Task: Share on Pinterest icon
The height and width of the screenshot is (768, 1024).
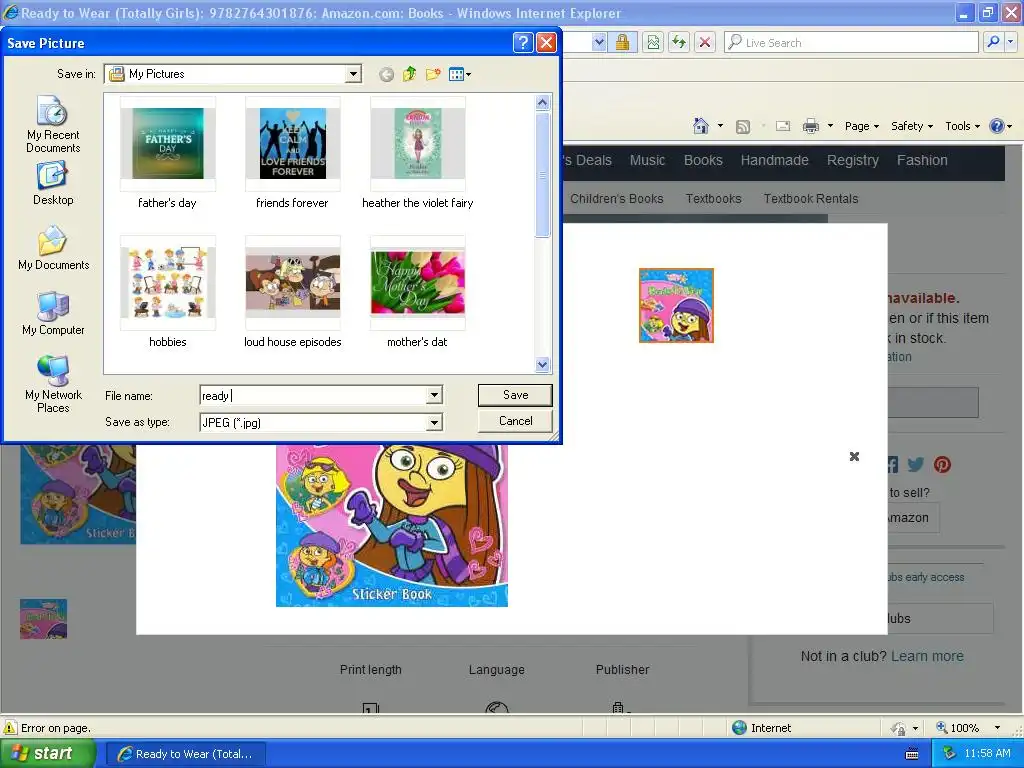Action: tap(942, 464)
